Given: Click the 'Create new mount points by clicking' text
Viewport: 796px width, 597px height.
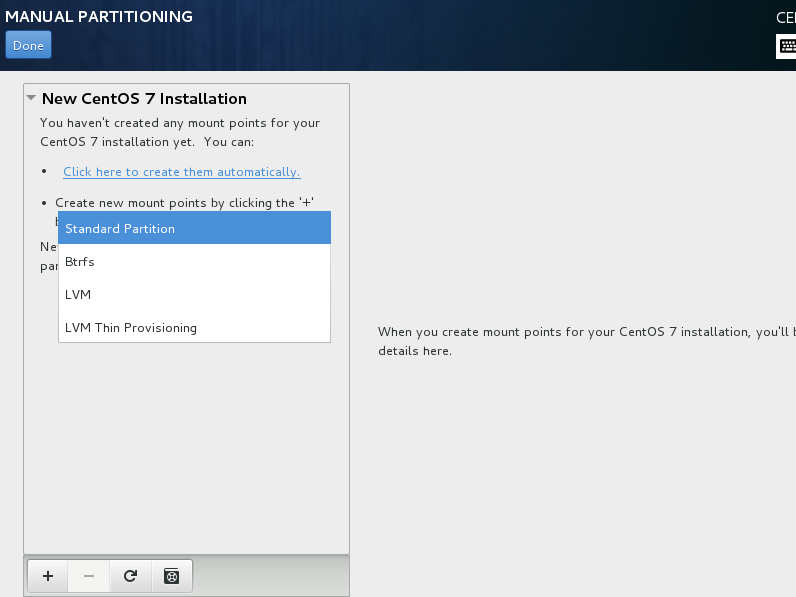Looking at the screenshot, I should click(184, 203).
